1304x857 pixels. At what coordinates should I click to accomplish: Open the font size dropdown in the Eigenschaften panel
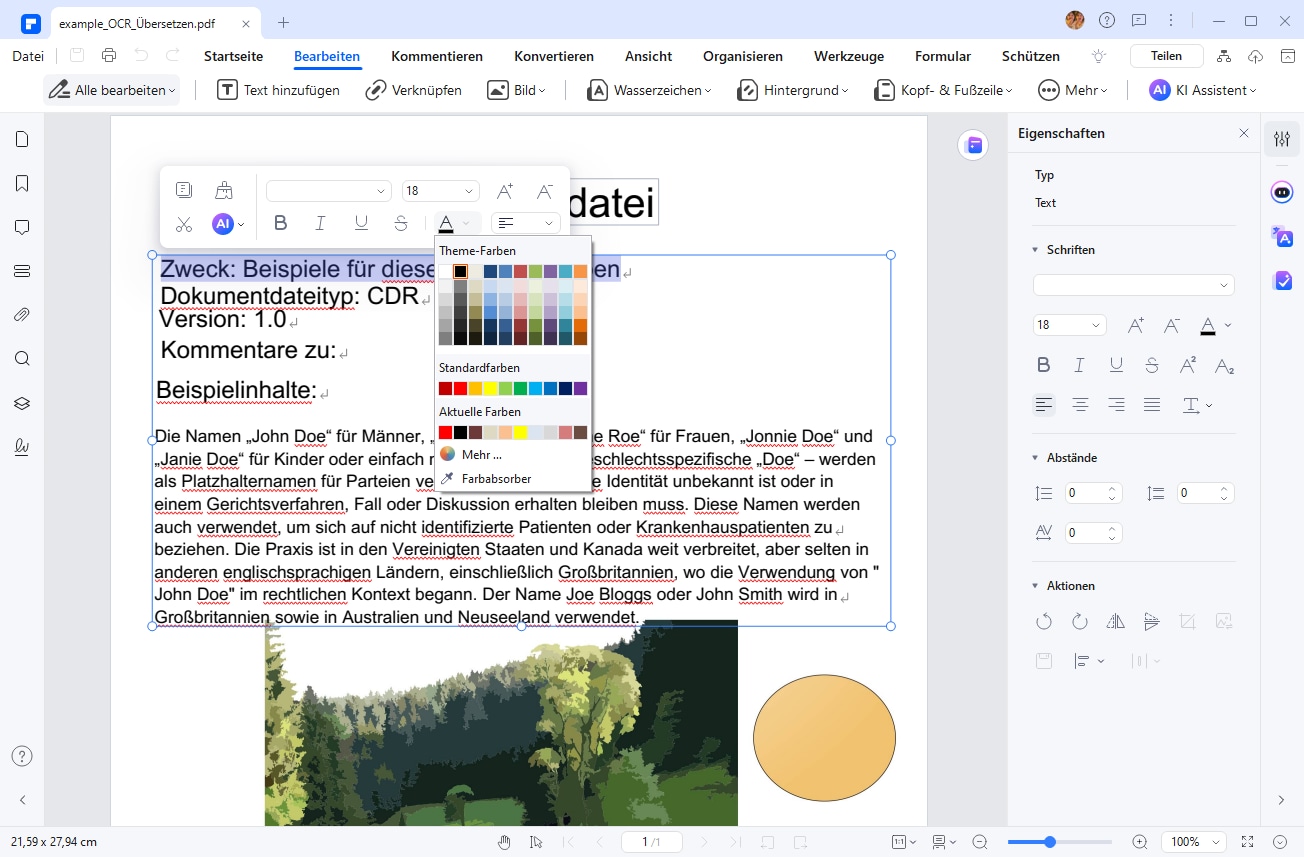tap(1069, 325)
